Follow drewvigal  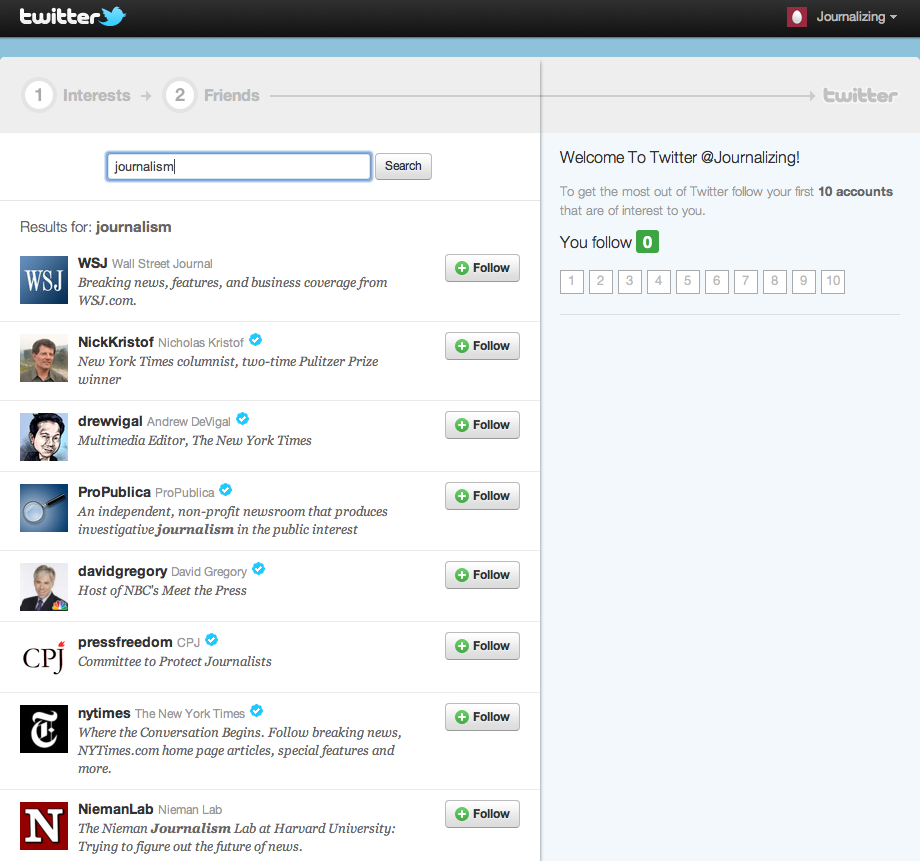(482, 425)
